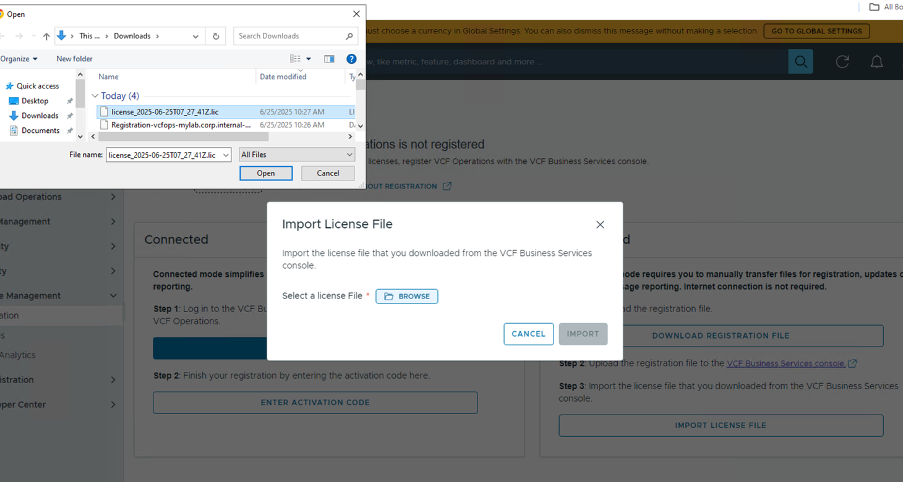
Task: Click the search magnifier icon in header
Action: 800,61
